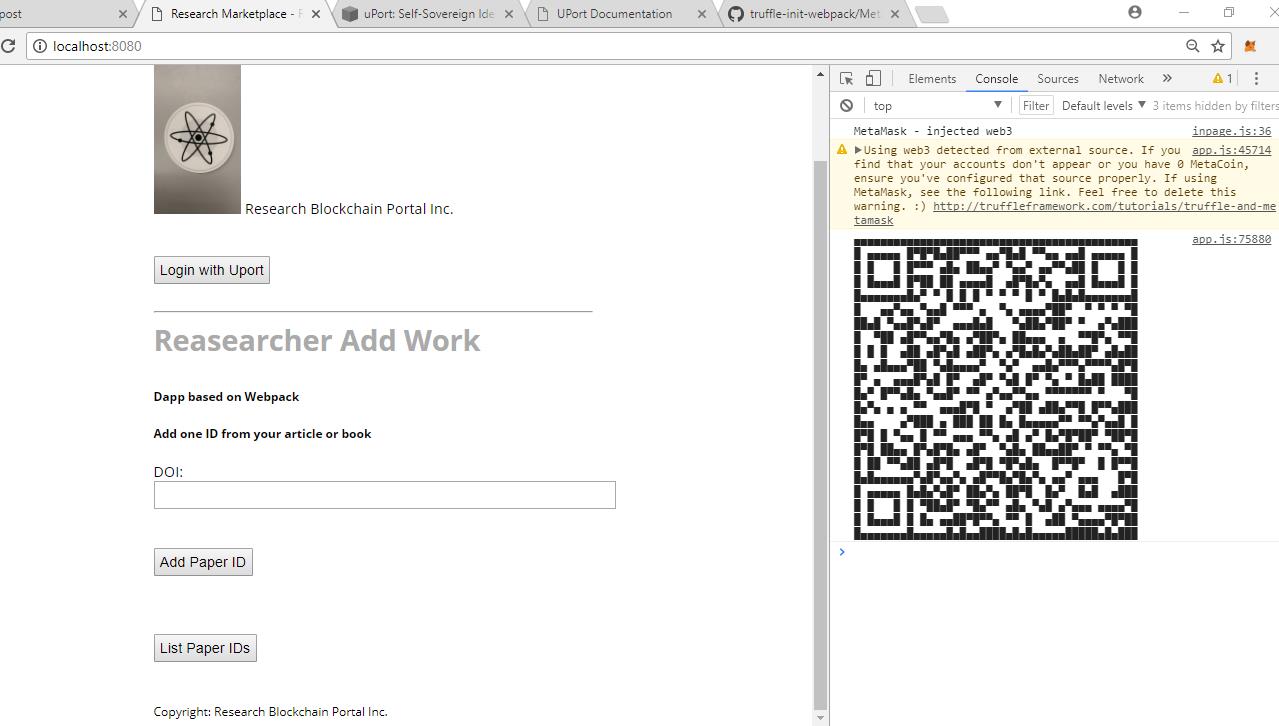Open the Default levels dropdown

tap(1104, 105)
